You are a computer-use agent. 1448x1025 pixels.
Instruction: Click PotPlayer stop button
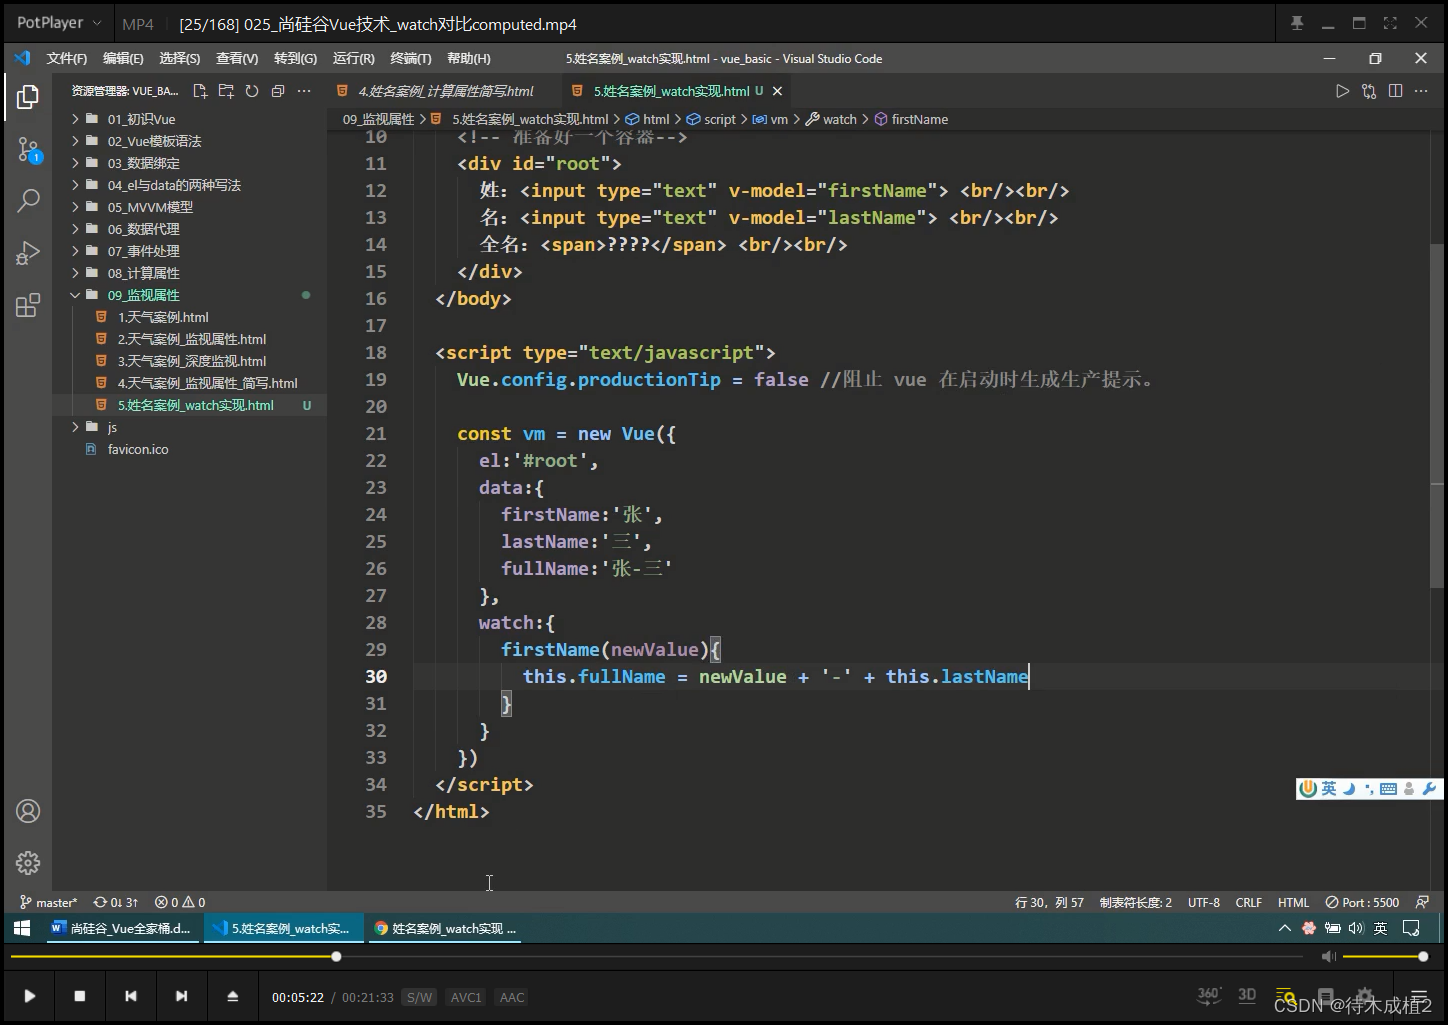(80, 996)
